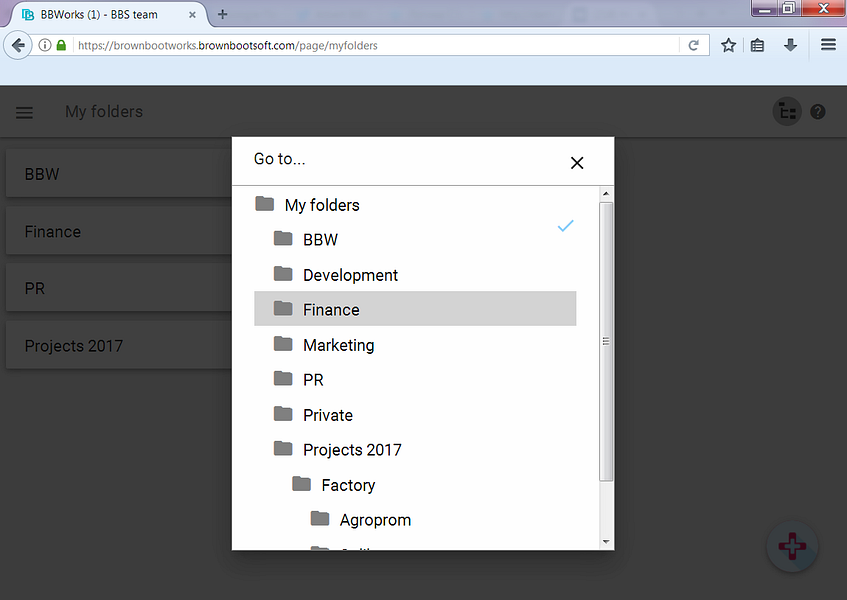This screenshot has width=847, height=600.
Task: Click folder icon beside Projects 2017 in dialog
Action: point(283,448)
